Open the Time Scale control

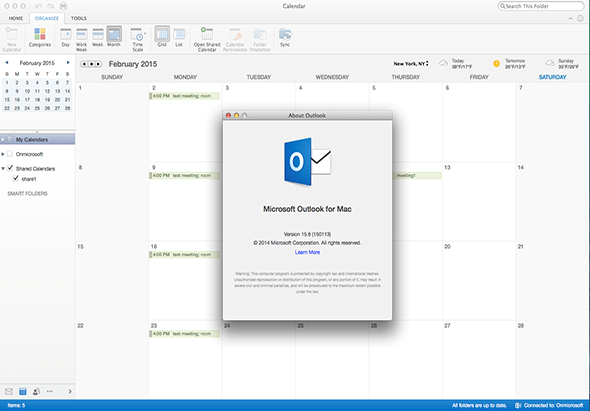tap(138, 39)
